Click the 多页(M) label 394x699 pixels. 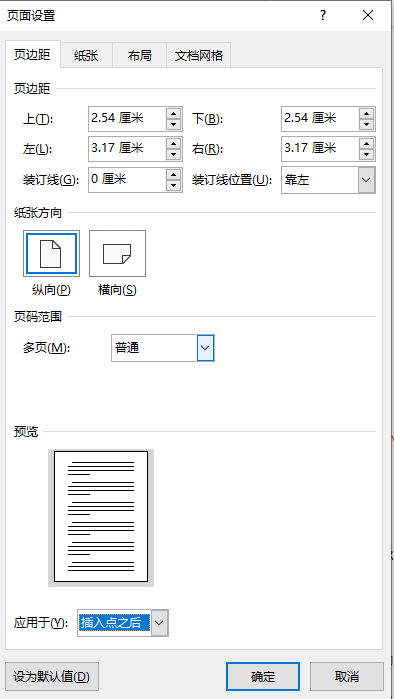tap(47, 348)
